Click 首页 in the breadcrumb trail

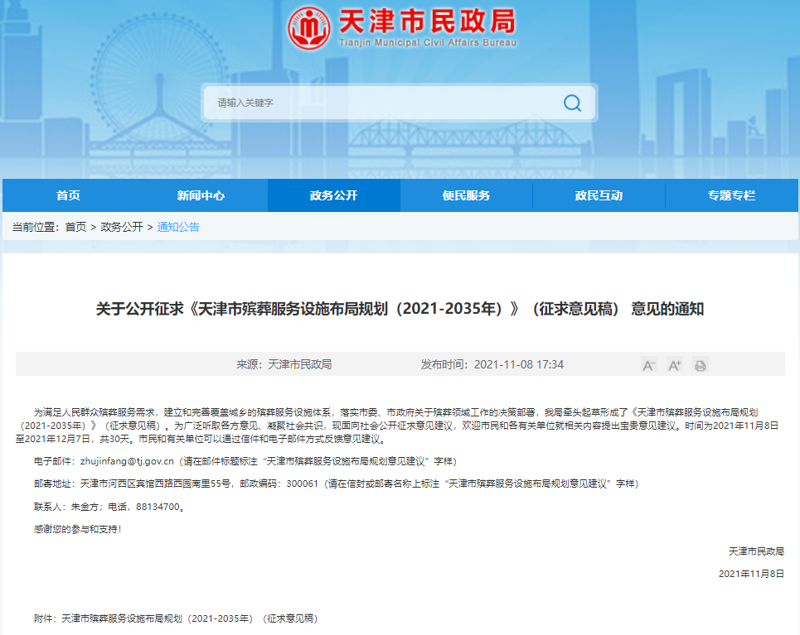(74, 225)
